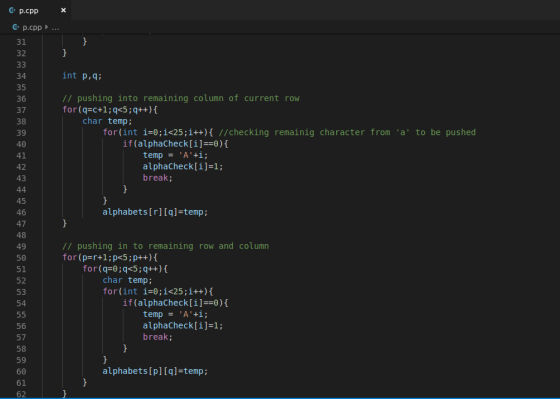
Task: Click 'for(q=0;q<5;q++){' on line 51
Action: pos(125,269)
